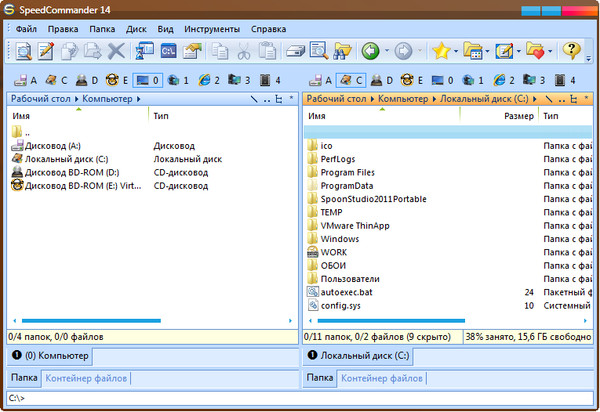Switch to Контейнер файлов tab in right panel
Screen dimensions: 600x412
point(383,378)
